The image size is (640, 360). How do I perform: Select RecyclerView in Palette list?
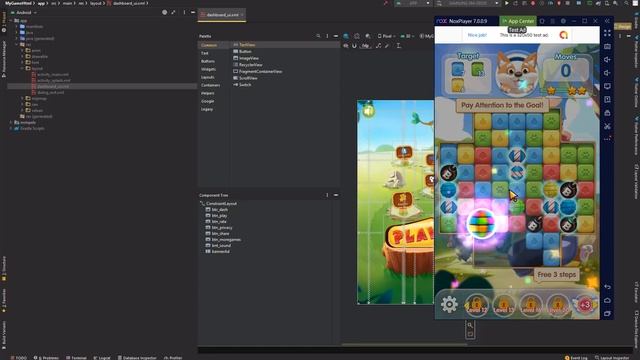[251, 65]
